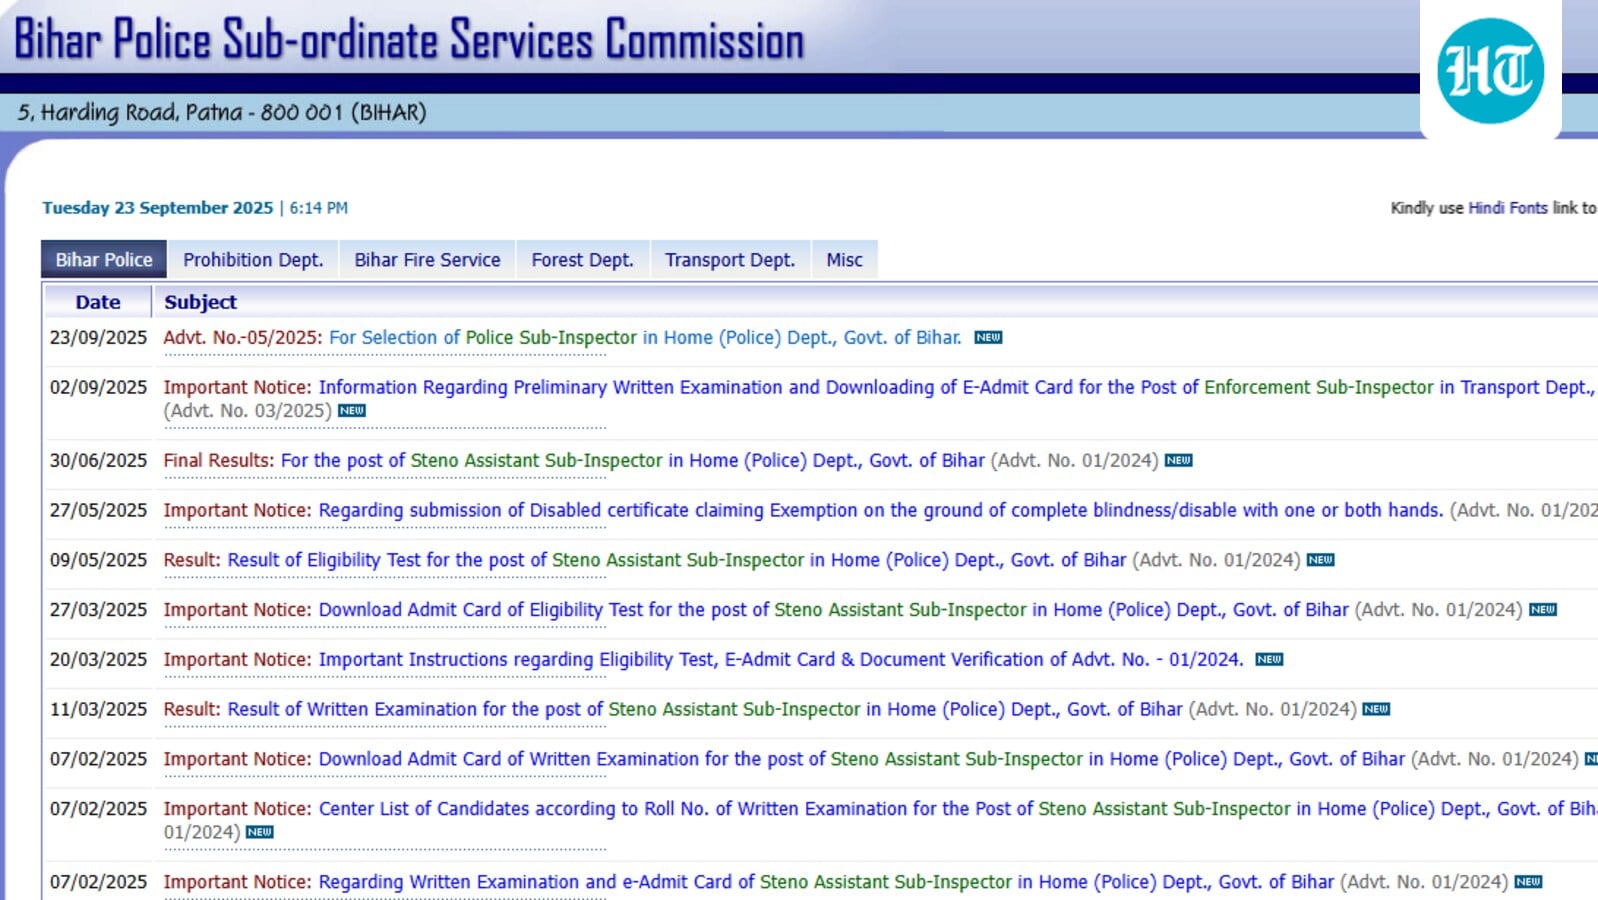Click NEW badge on 11/03/2025 written exam result

tap(1376, 709)
